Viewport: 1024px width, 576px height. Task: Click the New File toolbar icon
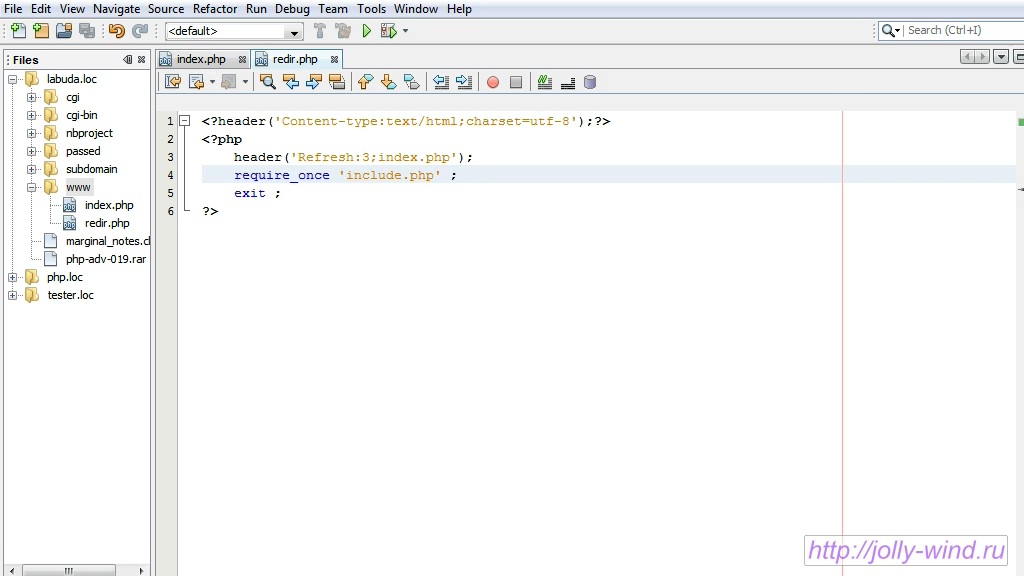click(x=18, y=31)
